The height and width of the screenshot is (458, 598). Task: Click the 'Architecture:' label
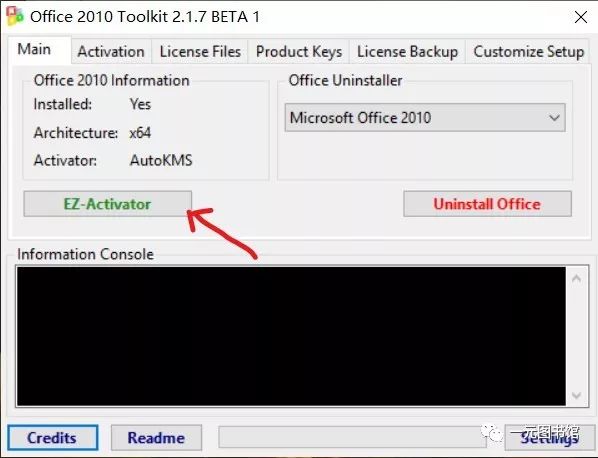[76, 133]
